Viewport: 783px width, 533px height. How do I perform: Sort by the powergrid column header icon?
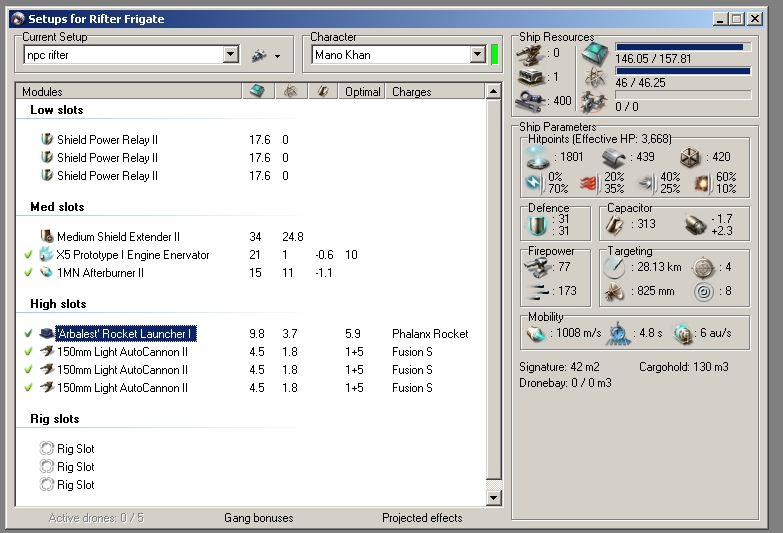pos(291,91)
